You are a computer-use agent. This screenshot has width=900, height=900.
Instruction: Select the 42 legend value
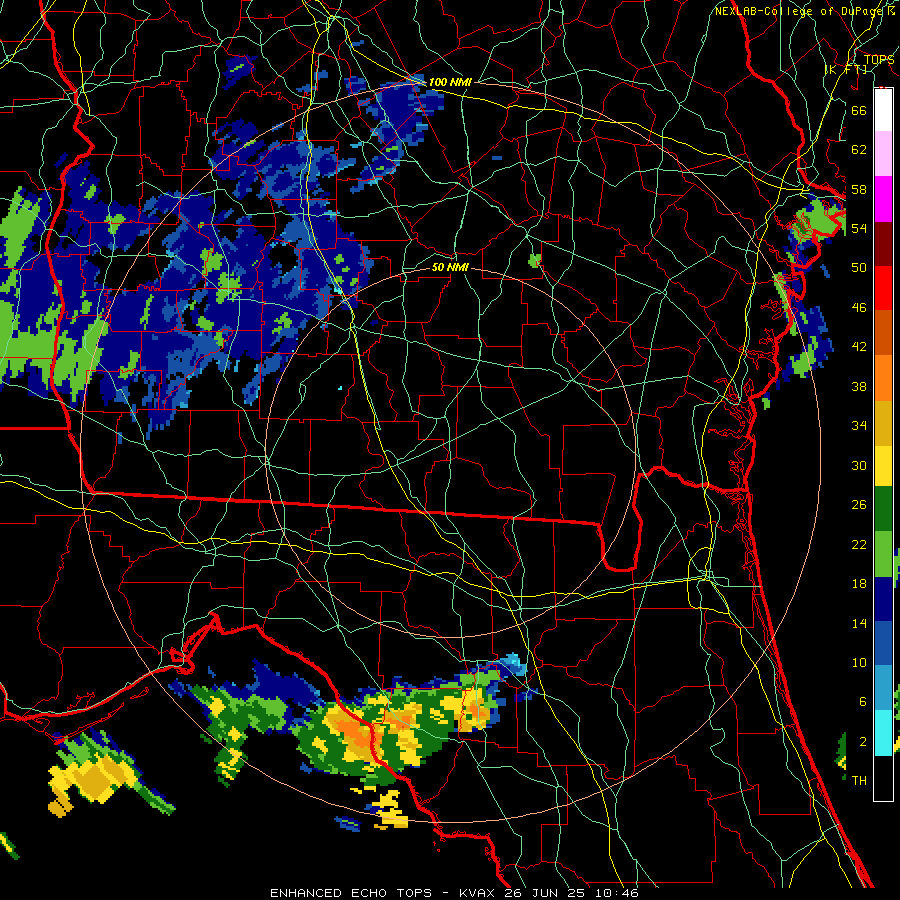coord(859,347)
